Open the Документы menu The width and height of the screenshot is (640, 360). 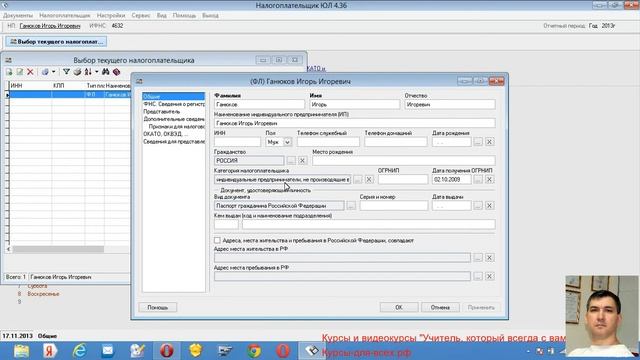point(18,16)
